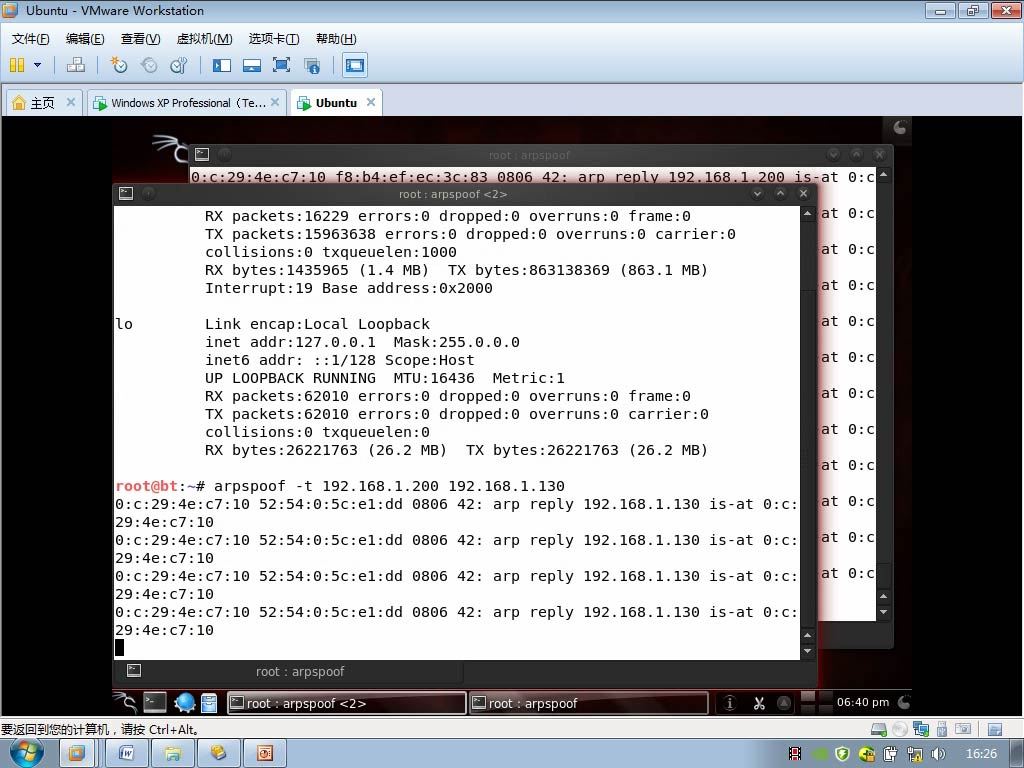Open the snapshot manager
This screenshot has height=768, width=1024.
click(x=178, y=65)
